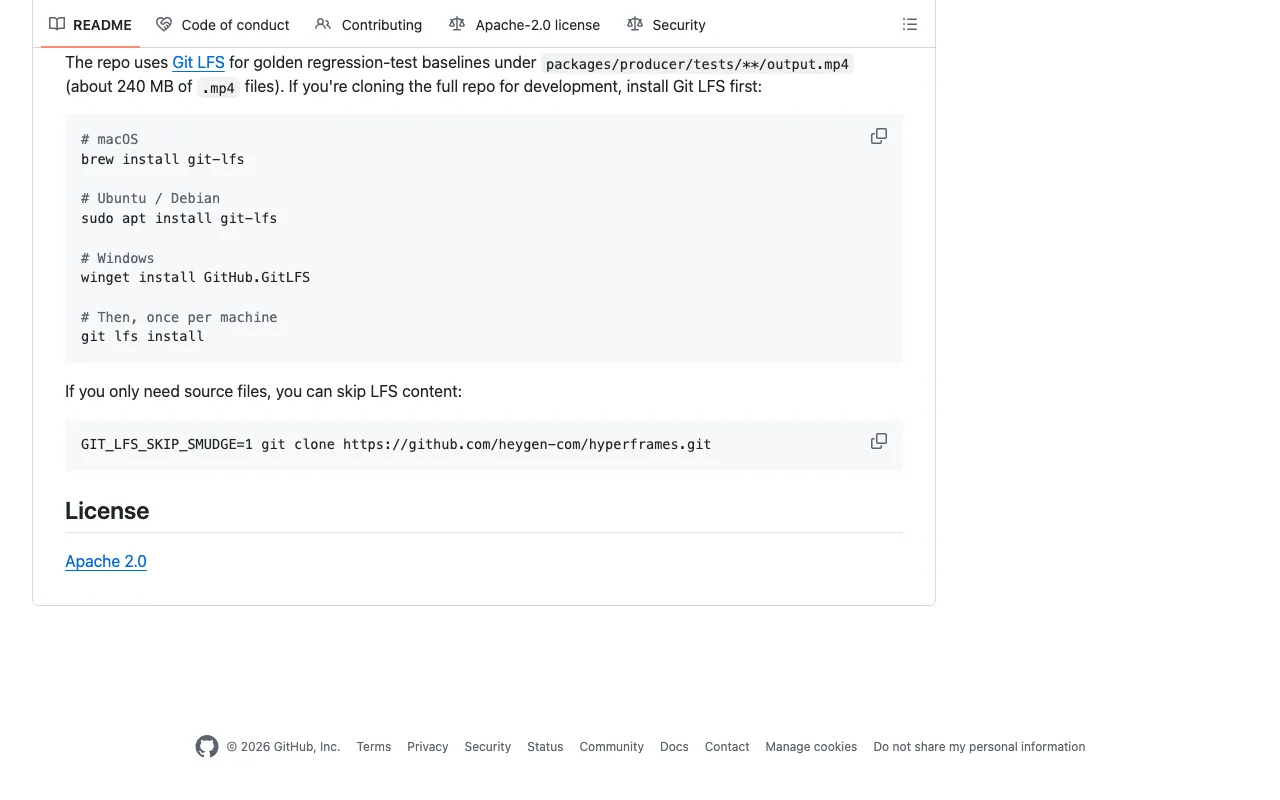Screen dimensions: 1280x800
Task: Follow the Git LFS hyperlink
Action: 198,62
